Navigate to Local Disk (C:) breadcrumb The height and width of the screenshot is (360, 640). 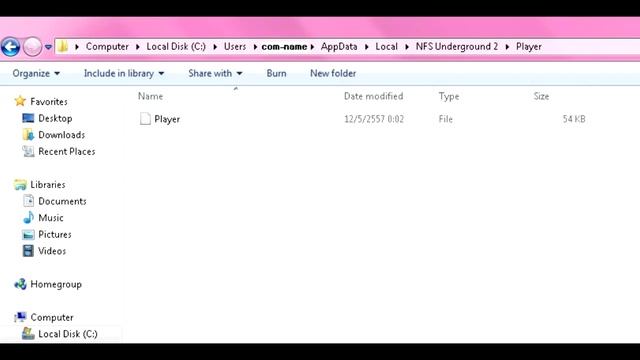click(x=176, y=47)
